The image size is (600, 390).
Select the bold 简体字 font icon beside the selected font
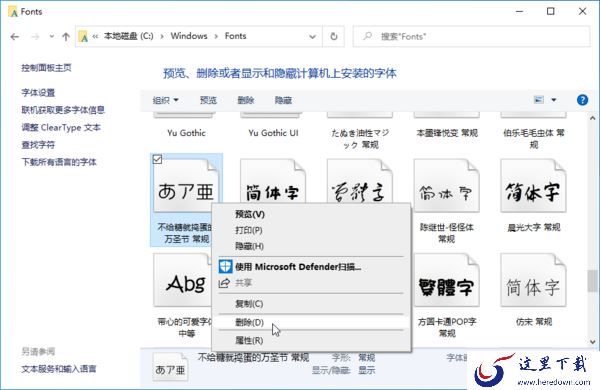click(x=273, y=182)
